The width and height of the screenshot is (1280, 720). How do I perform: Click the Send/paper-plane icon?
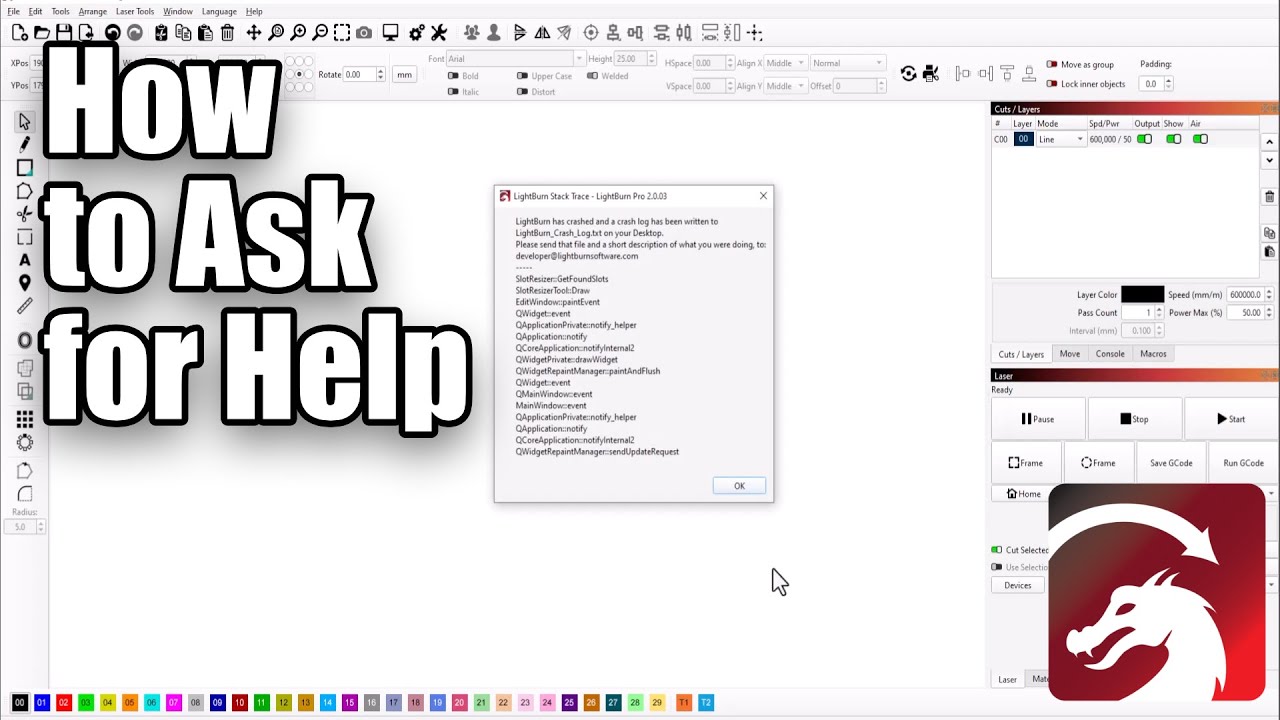tap(564, 33)
